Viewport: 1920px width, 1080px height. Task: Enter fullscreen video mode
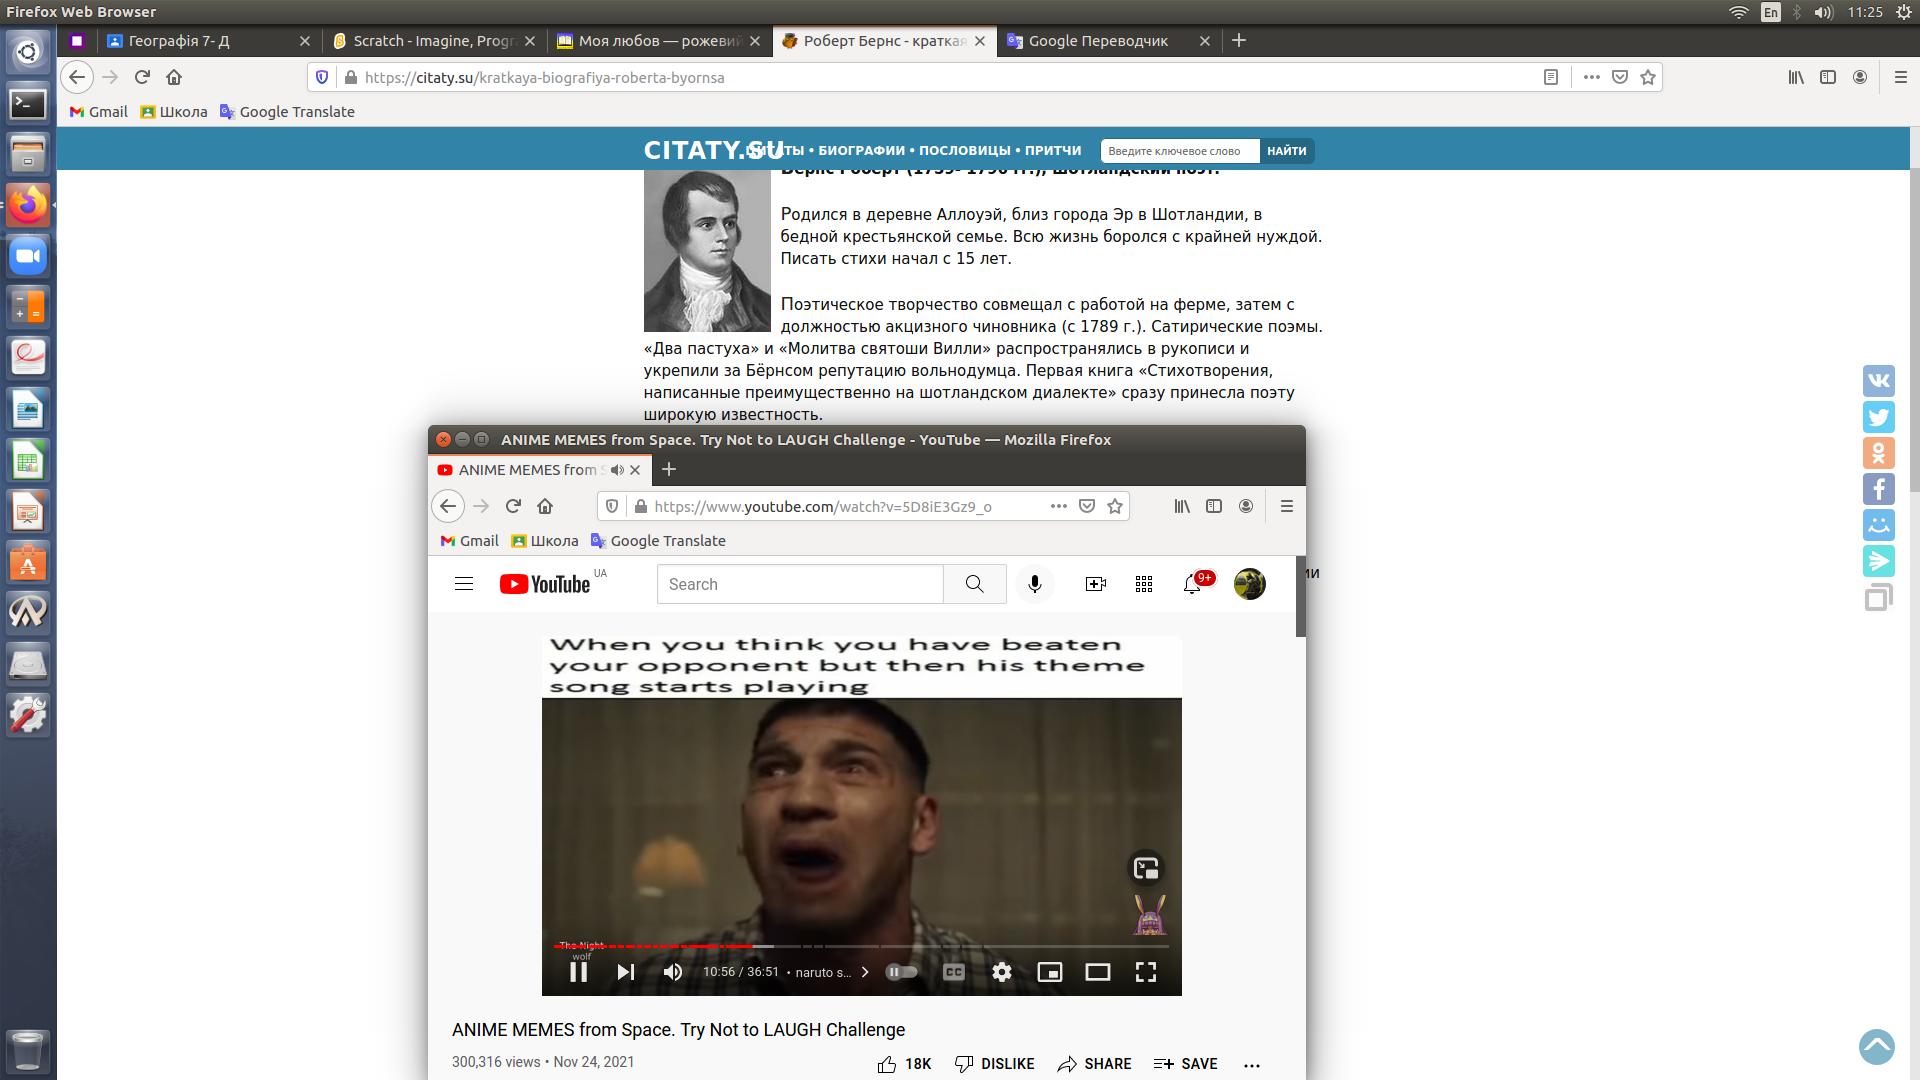point(1146,972)
